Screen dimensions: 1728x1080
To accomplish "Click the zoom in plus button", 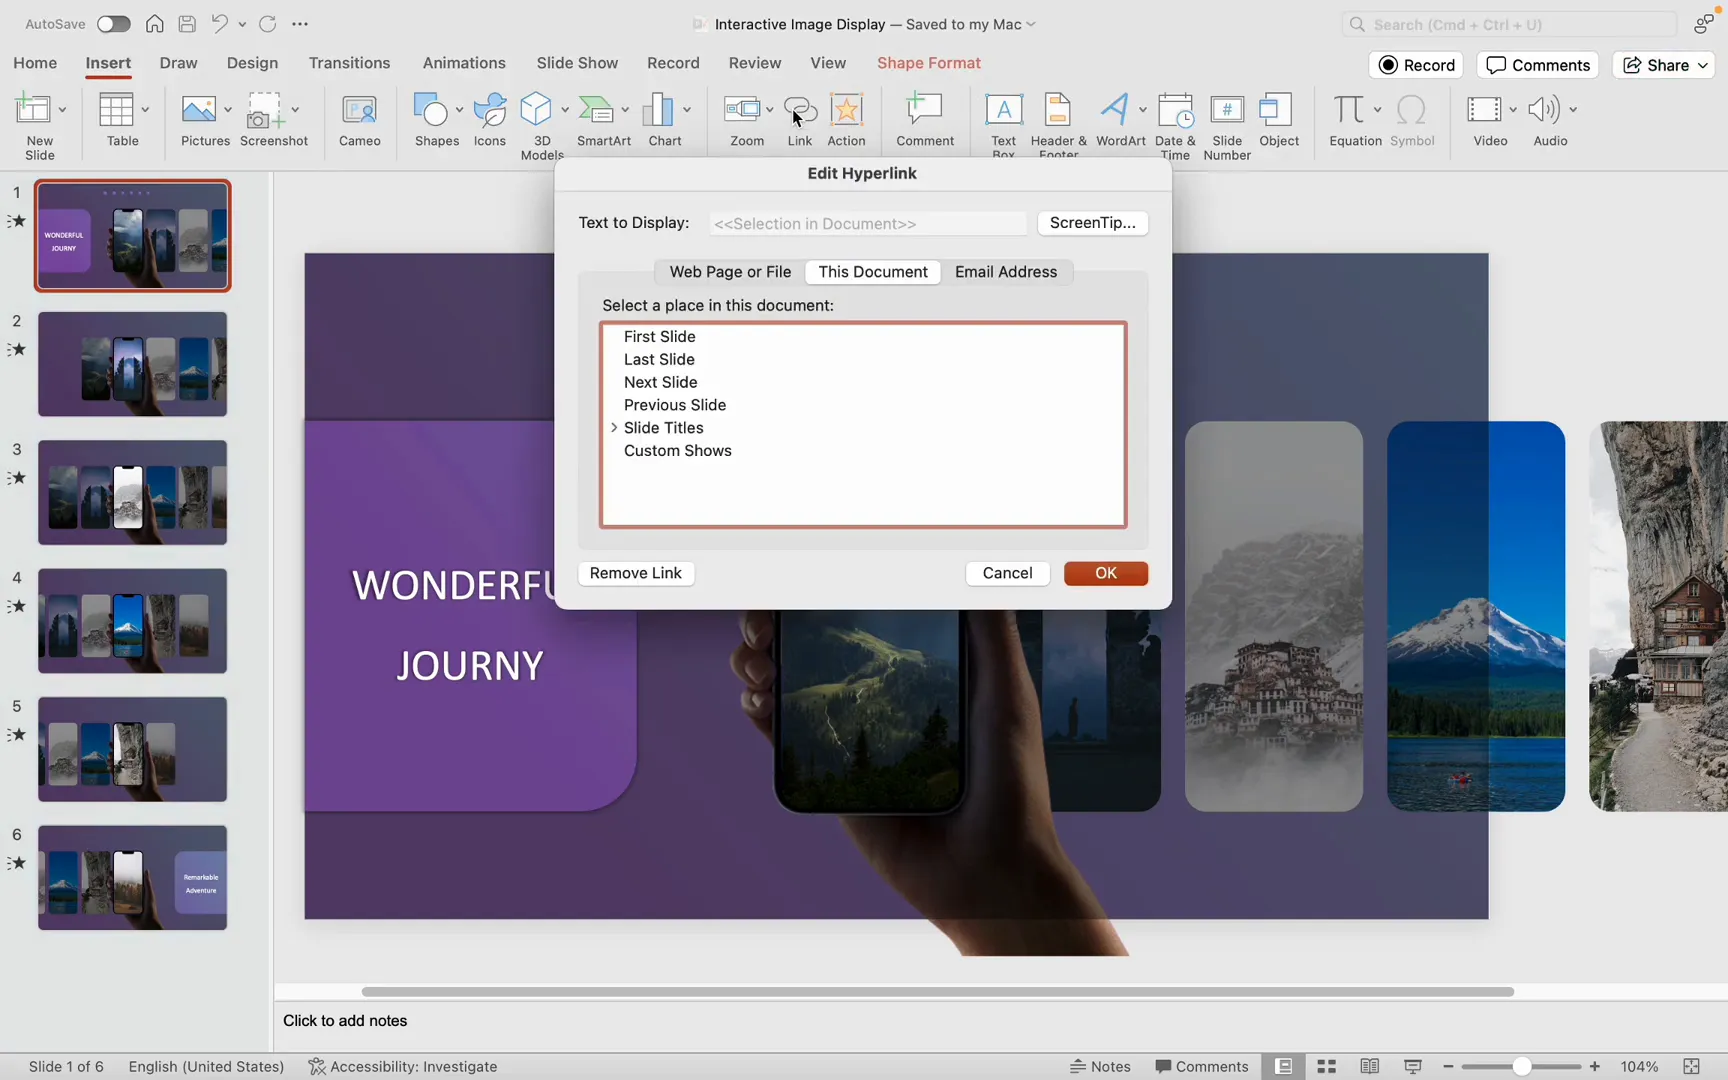I will [x=1595, y=1067].
